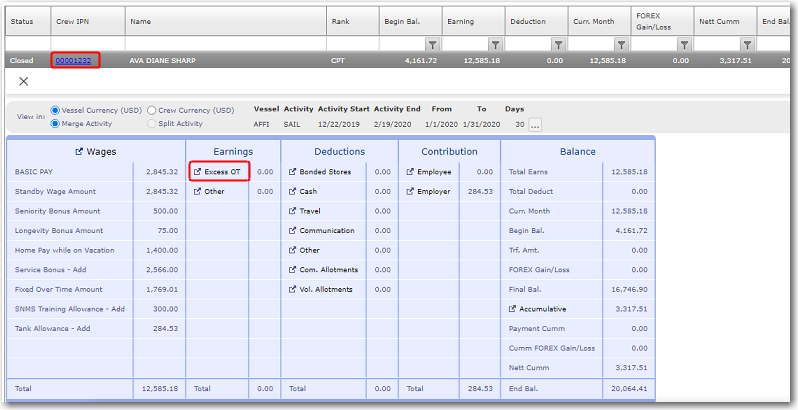Open Travel deduction details icon
The height and width of the screenshot is (410, 798).
click(x=293, y=211)
